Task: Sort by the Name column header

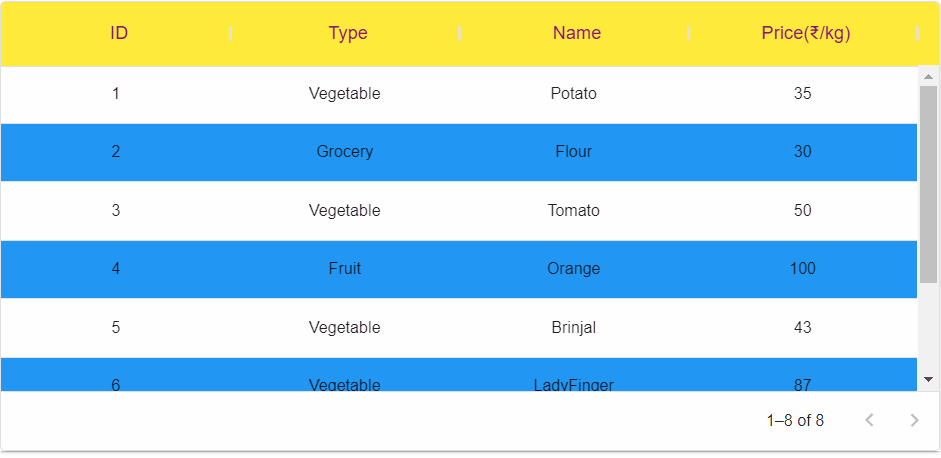Action: coord(577,33)
